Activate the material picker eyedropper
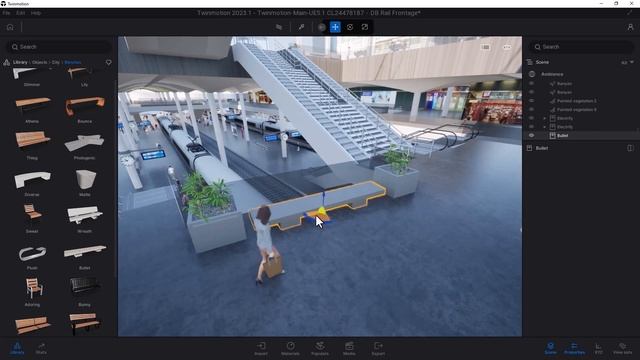The height and width of the screenshot is (360, 640). (301, 27)
